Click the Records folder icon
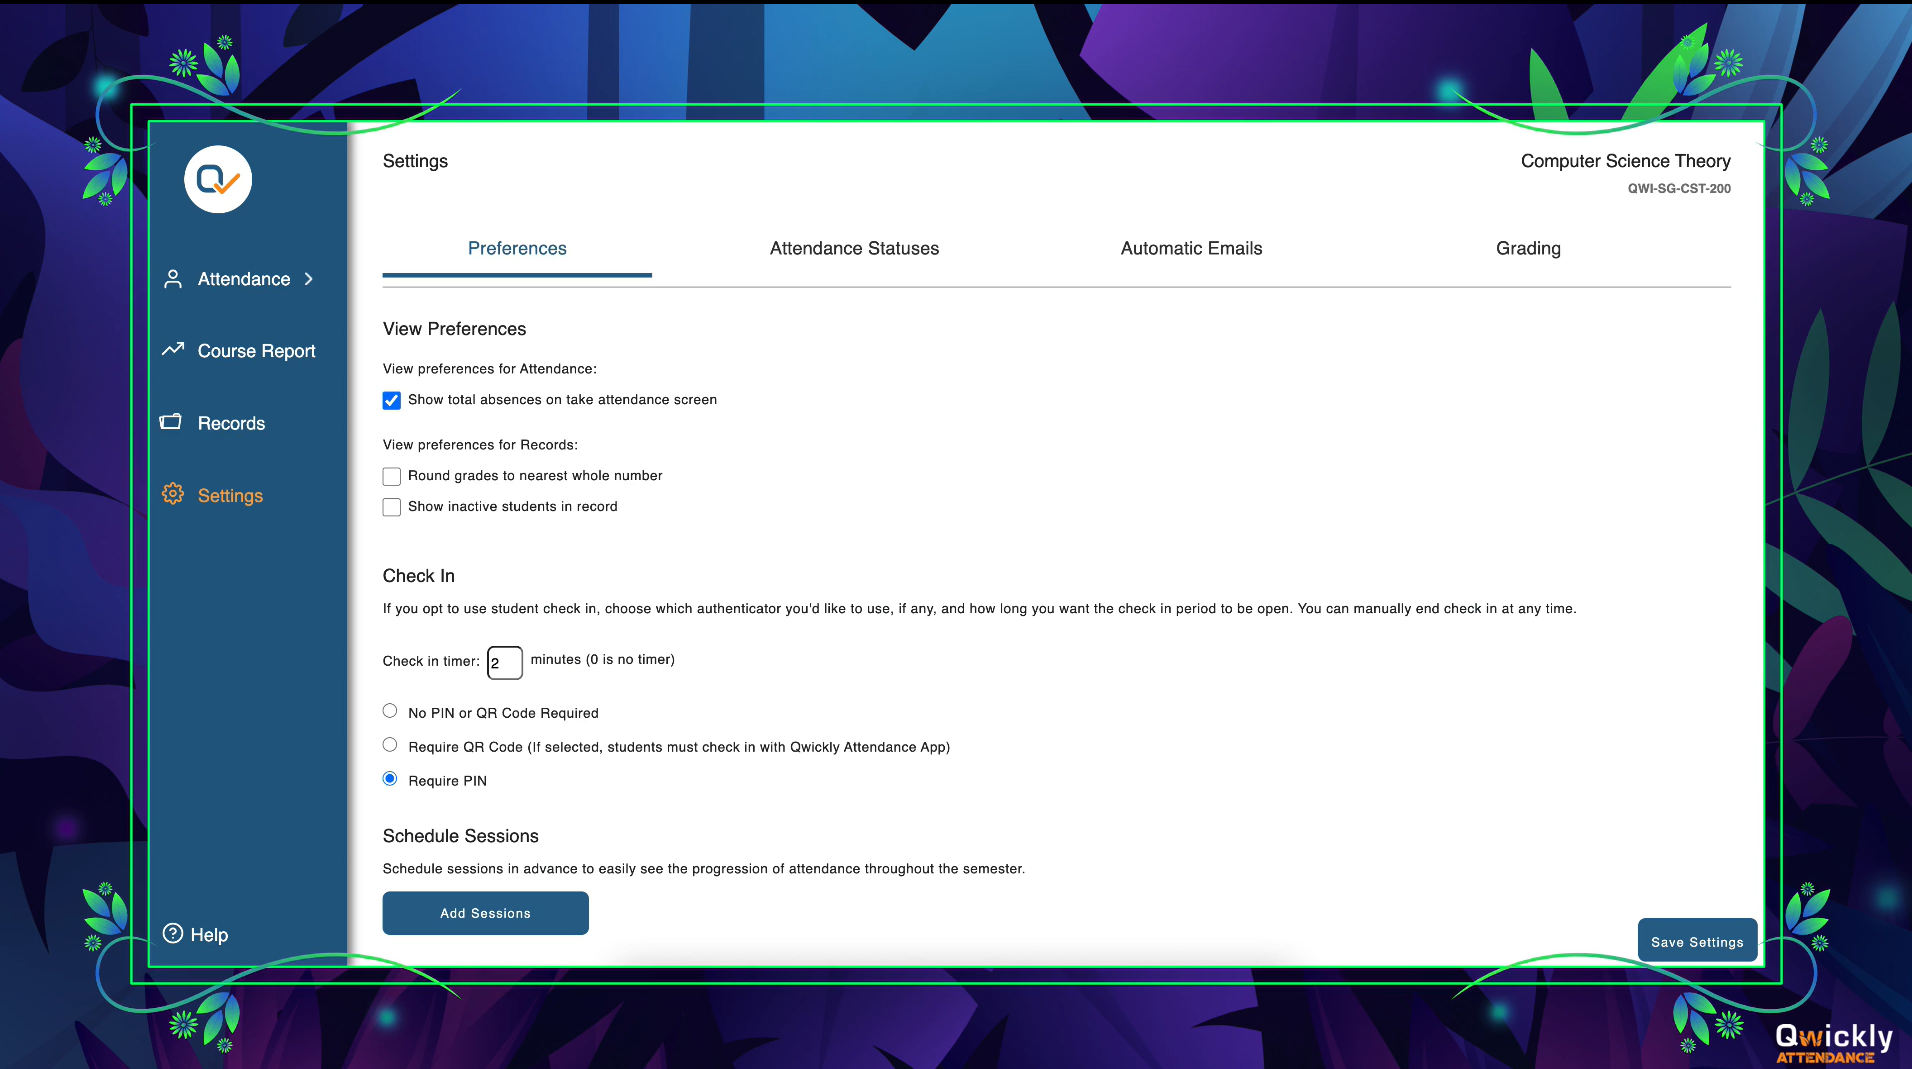 coord(171,422)
